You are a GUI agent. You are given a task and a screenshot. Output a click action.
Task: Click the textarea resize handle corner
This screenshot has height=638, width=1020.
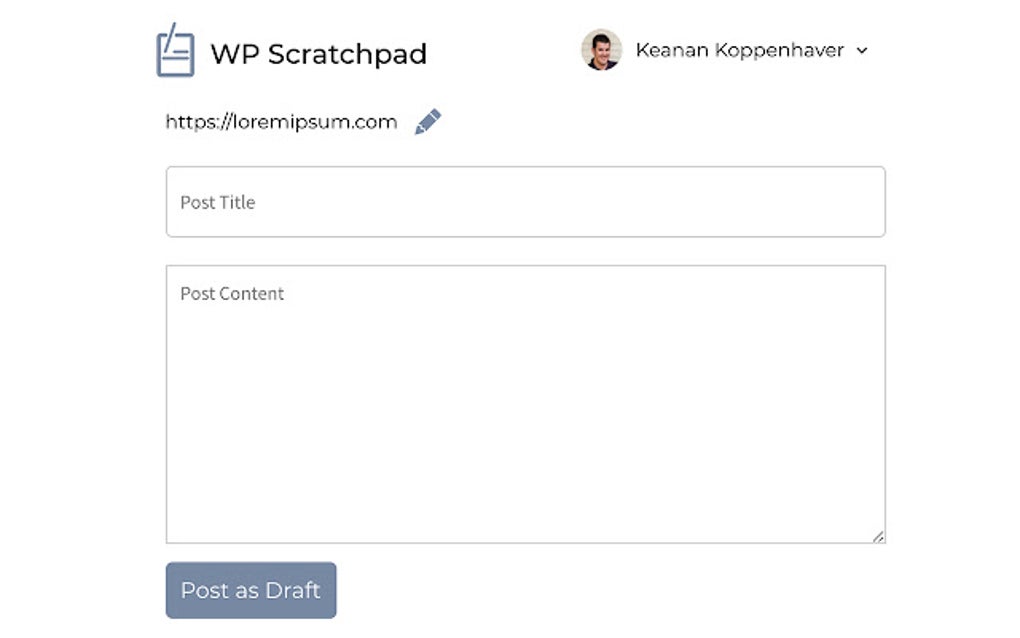coord(879,535)
